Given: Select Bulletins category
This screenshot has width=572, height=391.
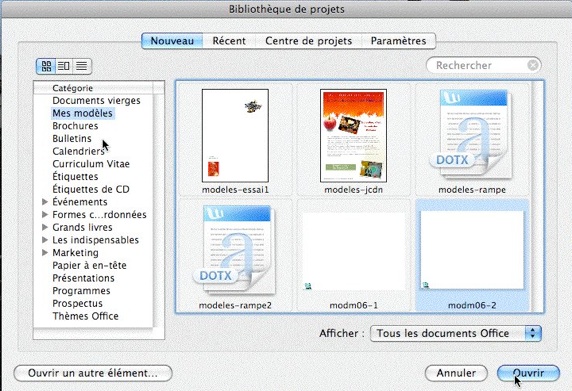Looking at the screenshot, I should tap(72, 139).
